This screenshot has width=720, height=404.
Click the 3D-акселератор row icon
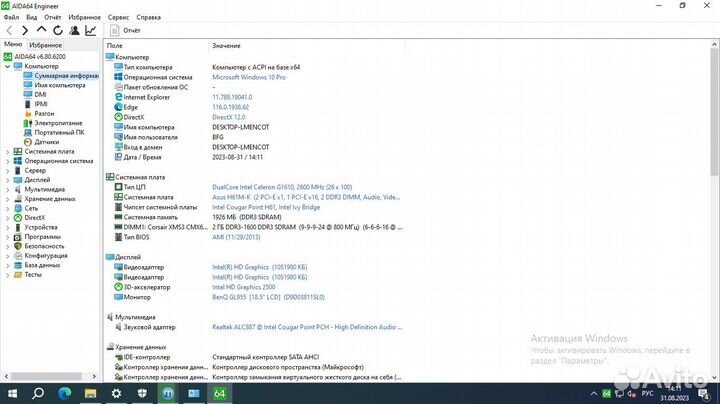coord(118,287)
